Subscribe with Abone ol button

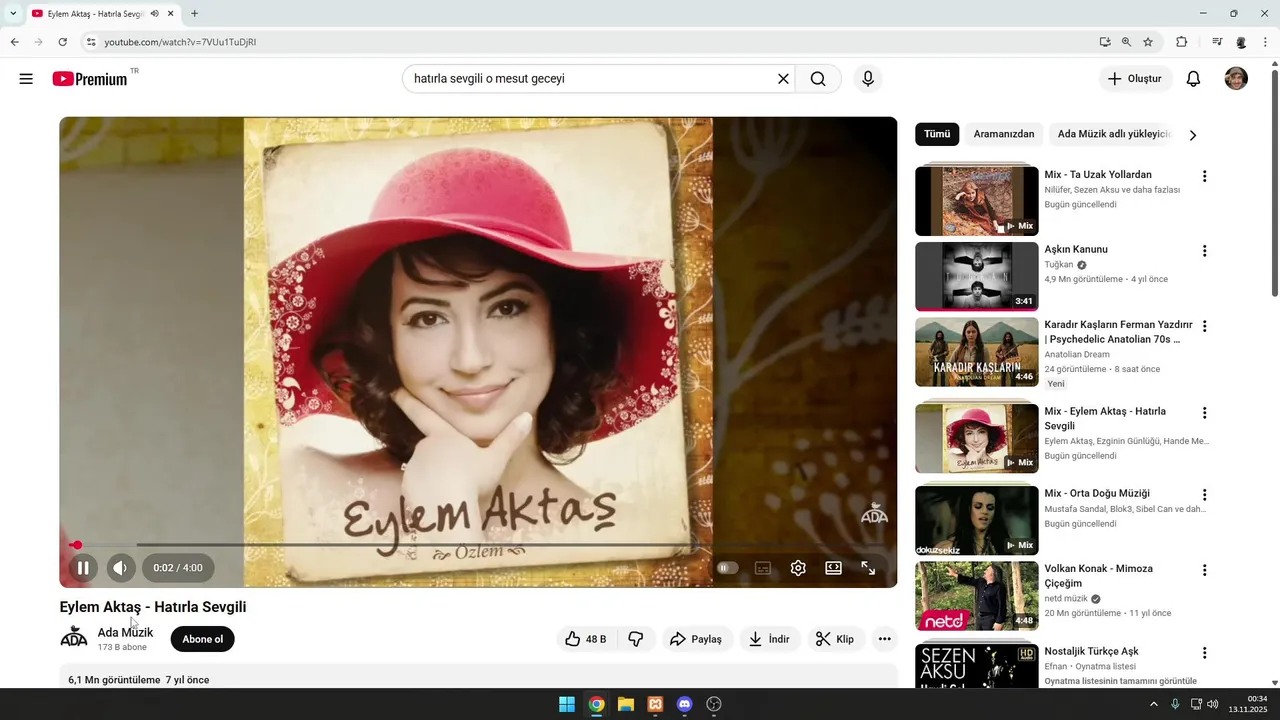pos(202,639)
